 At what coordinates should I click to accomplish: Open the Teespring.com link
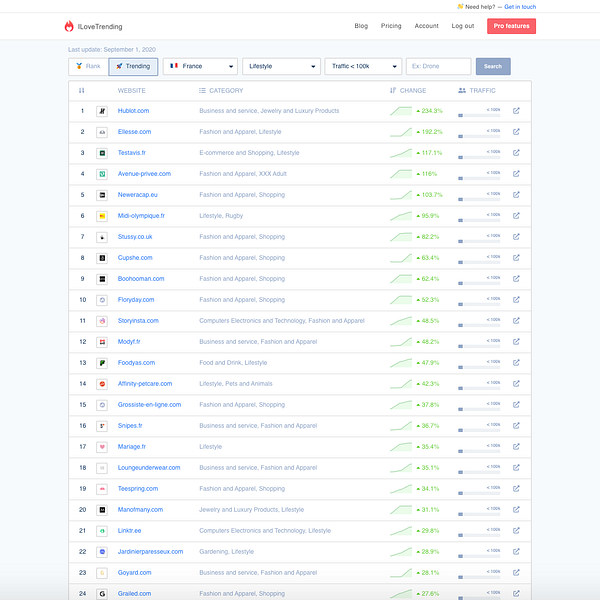138,489
